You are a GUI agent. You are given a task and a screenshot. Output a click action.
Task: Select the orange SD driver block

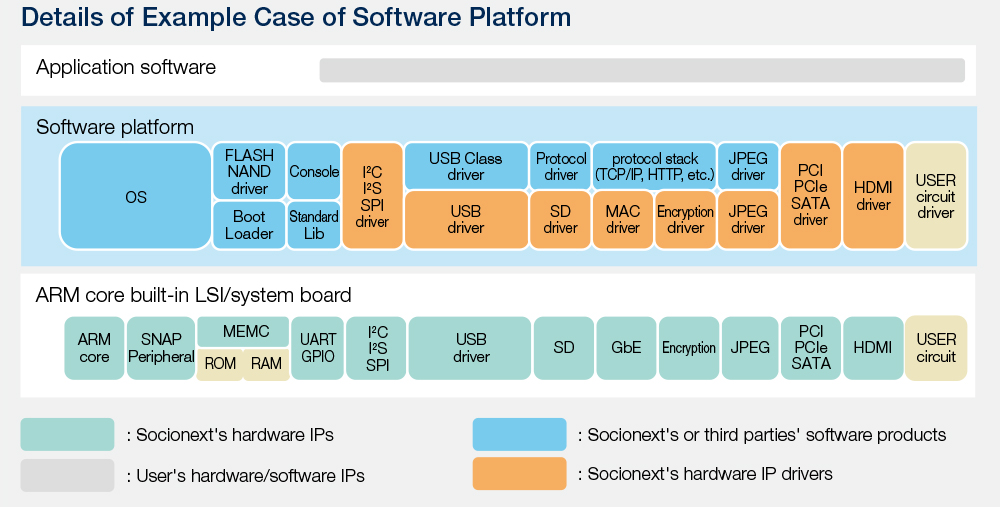[x=561, y=219]
